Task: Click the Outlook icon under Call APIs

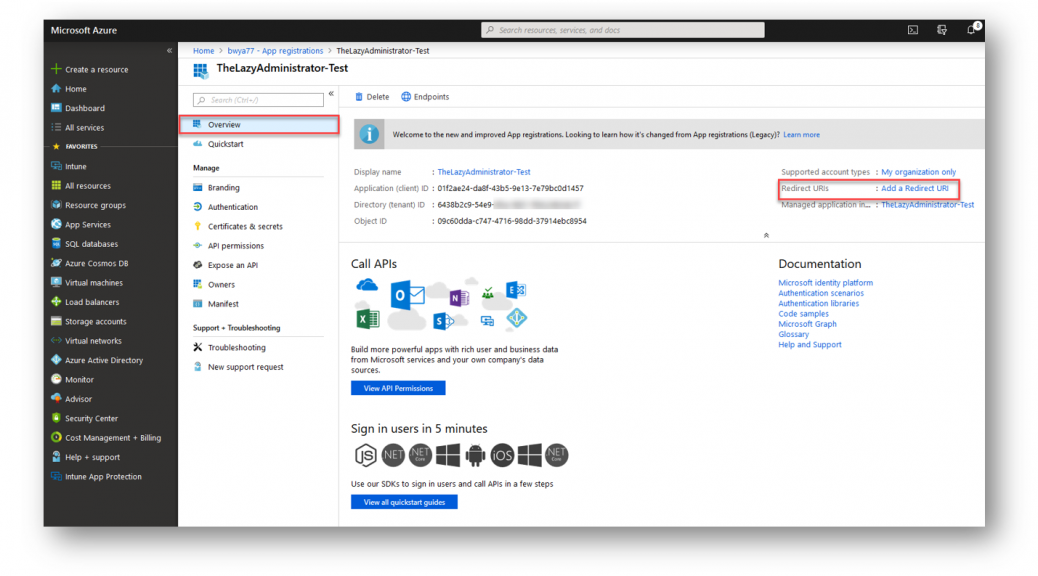Action: pos(406,295)
